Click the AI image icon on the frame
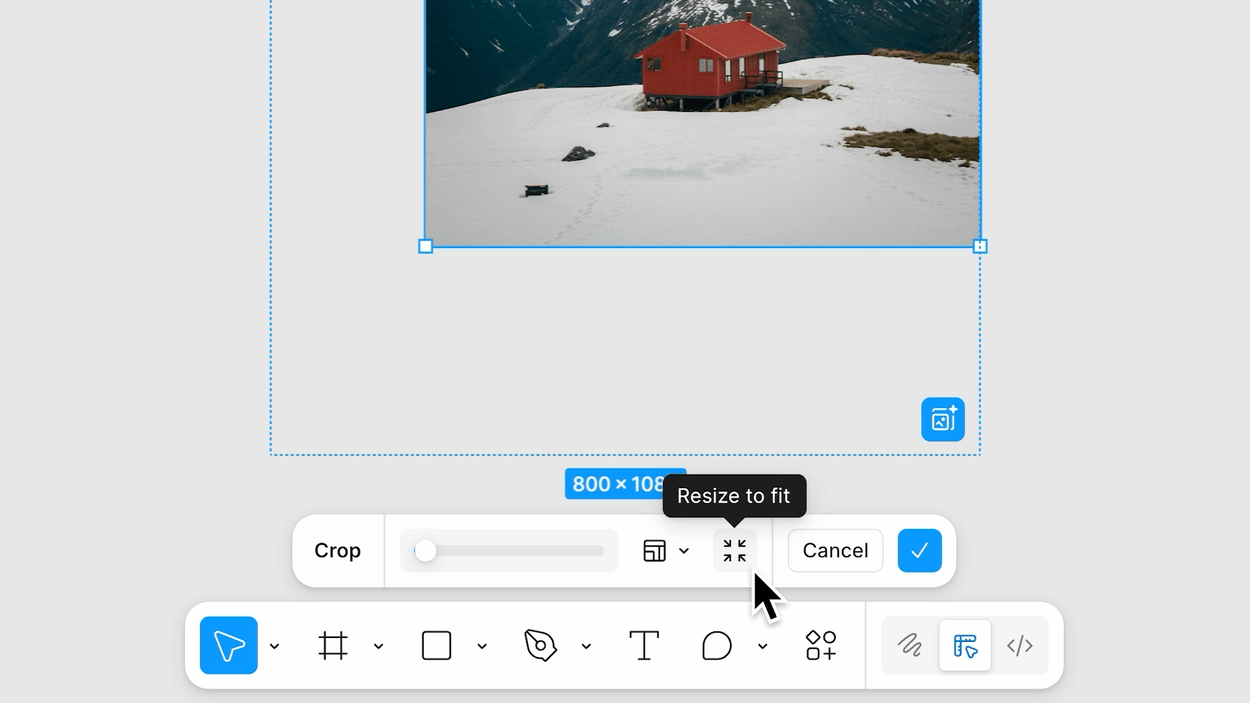The width and height of the screenshot is (1250, 703). (x=942, y=419)
